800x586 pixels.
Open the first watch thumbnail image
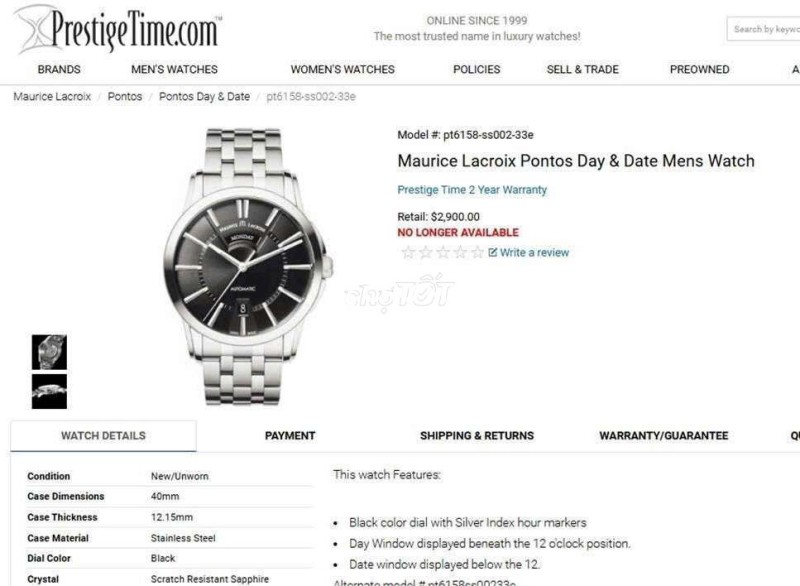(49, 352)
